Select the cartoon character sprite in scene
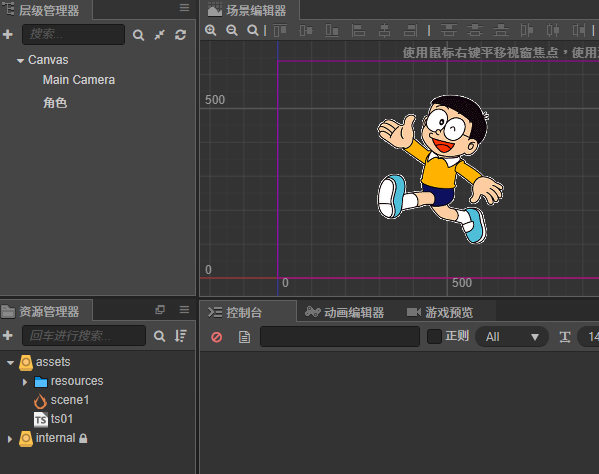599x474 pixels. point(440,169)
